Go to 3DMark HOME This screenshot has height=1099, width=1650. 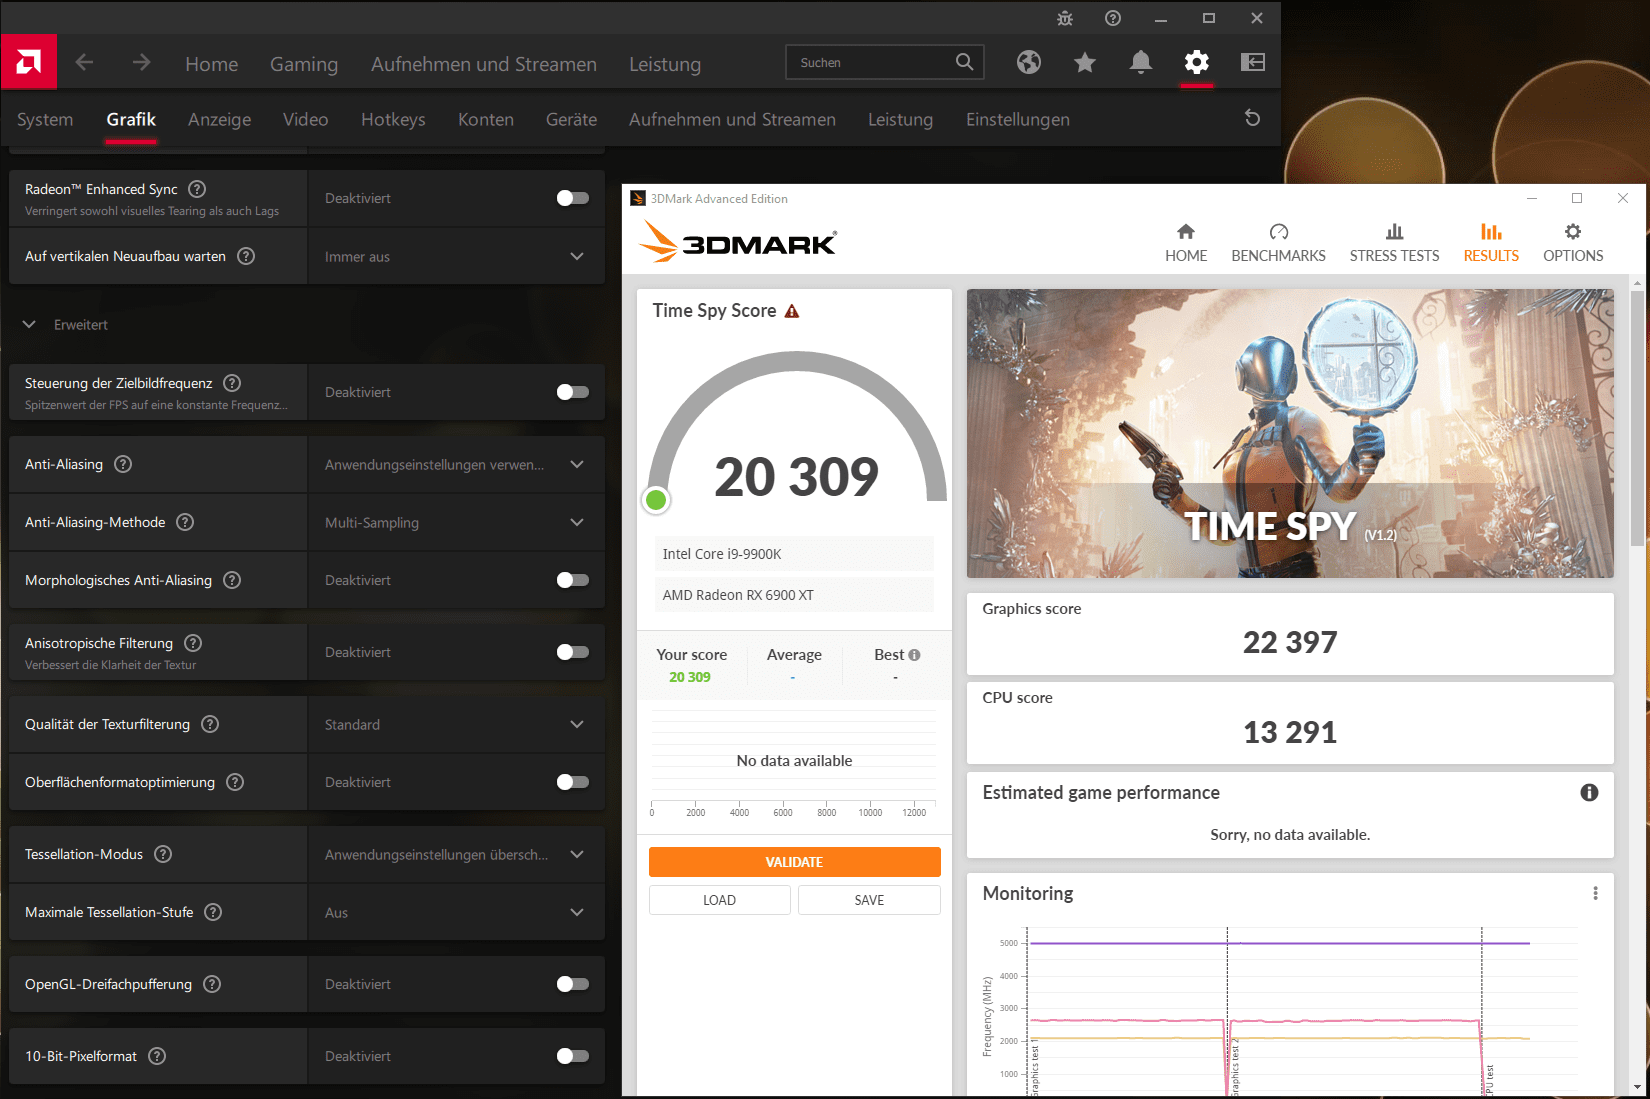click(x=1186, y=243)
